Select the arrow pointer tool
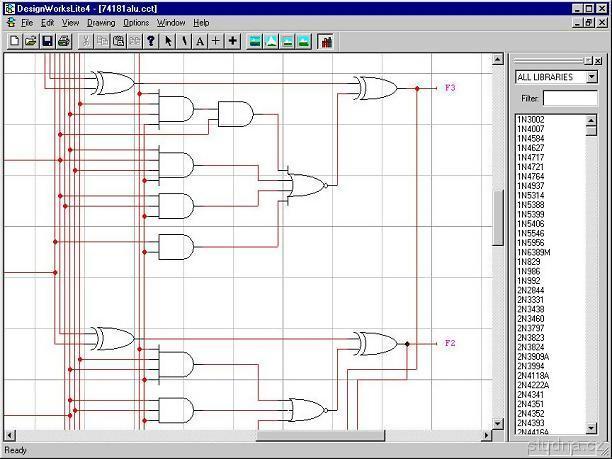Screen dimensions: 612x459 pos(168,41)
